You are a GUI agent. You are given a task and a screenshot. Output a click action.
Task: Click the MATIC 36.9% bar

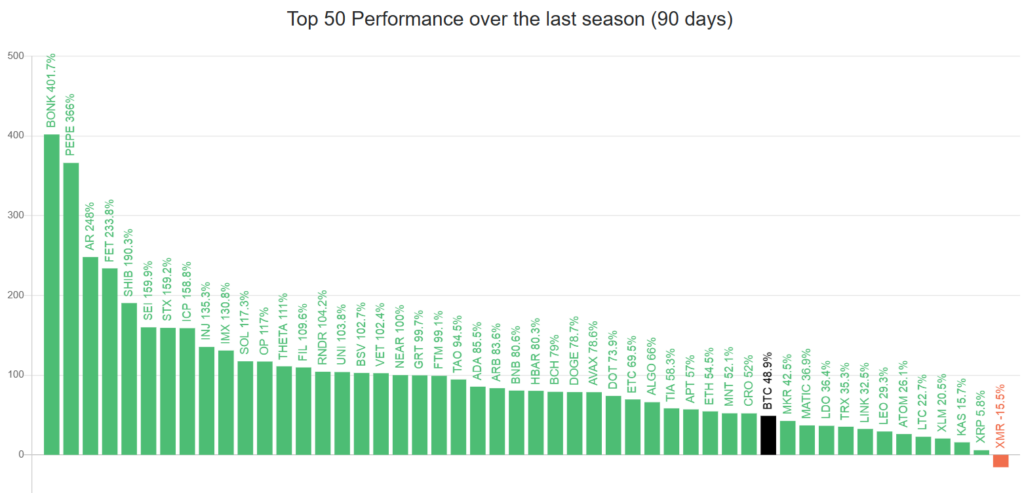click(807, 439)
